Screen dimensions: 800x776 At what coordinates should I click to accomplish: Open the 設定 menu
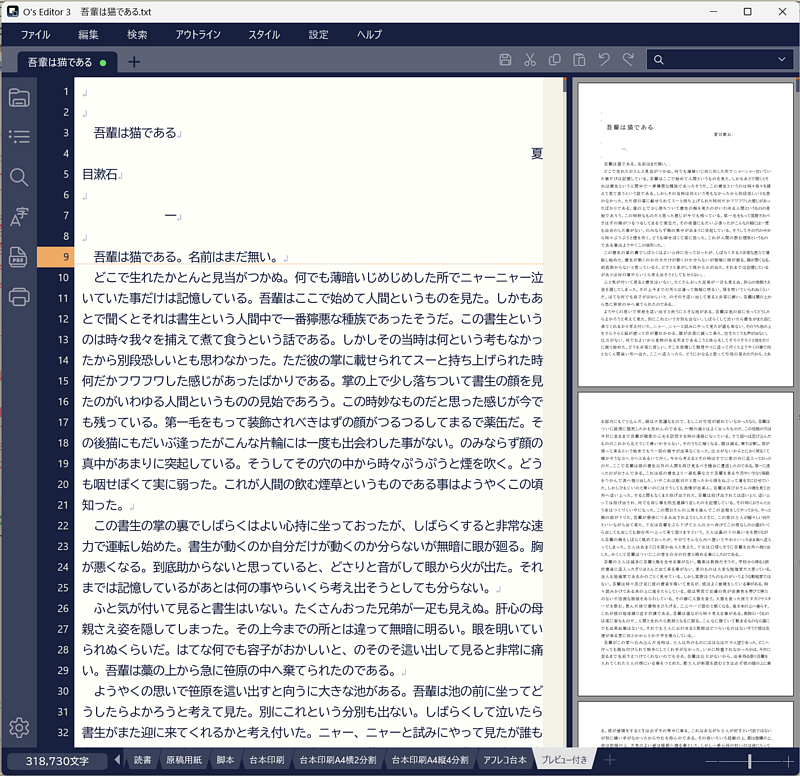[x=318, y=35]
